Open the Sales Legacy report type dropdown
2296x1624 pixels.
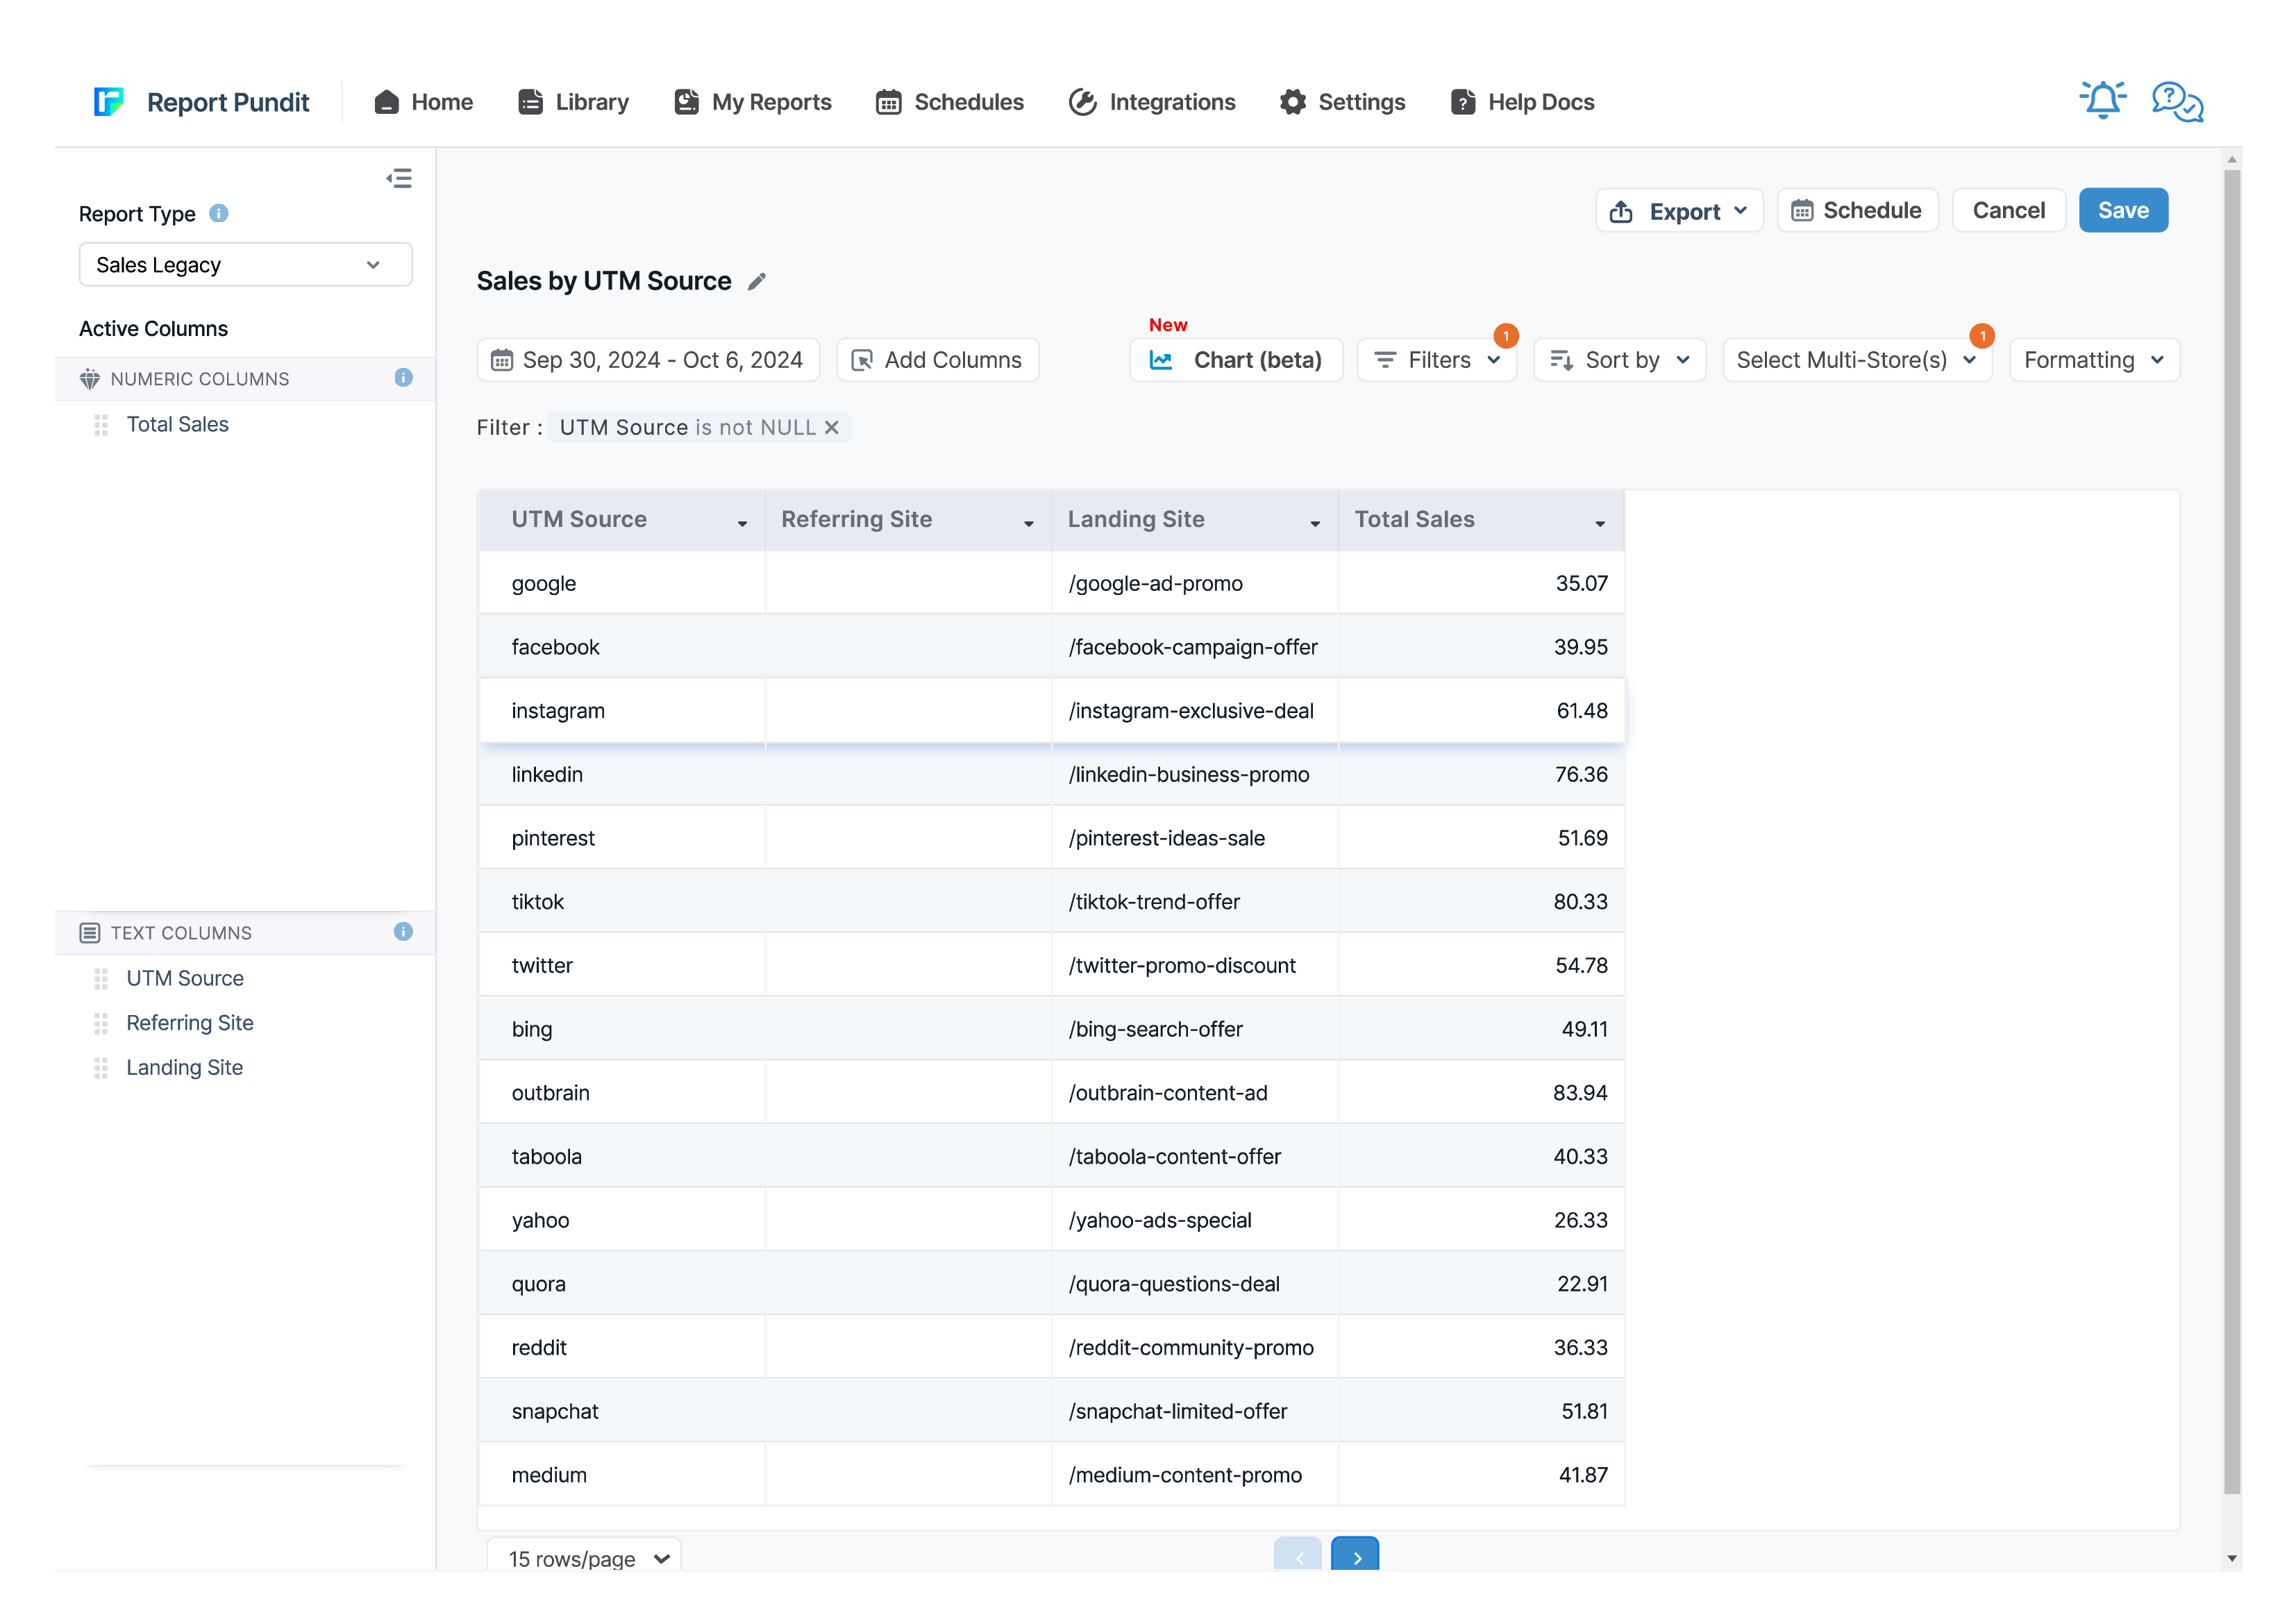tap(245, 265)
